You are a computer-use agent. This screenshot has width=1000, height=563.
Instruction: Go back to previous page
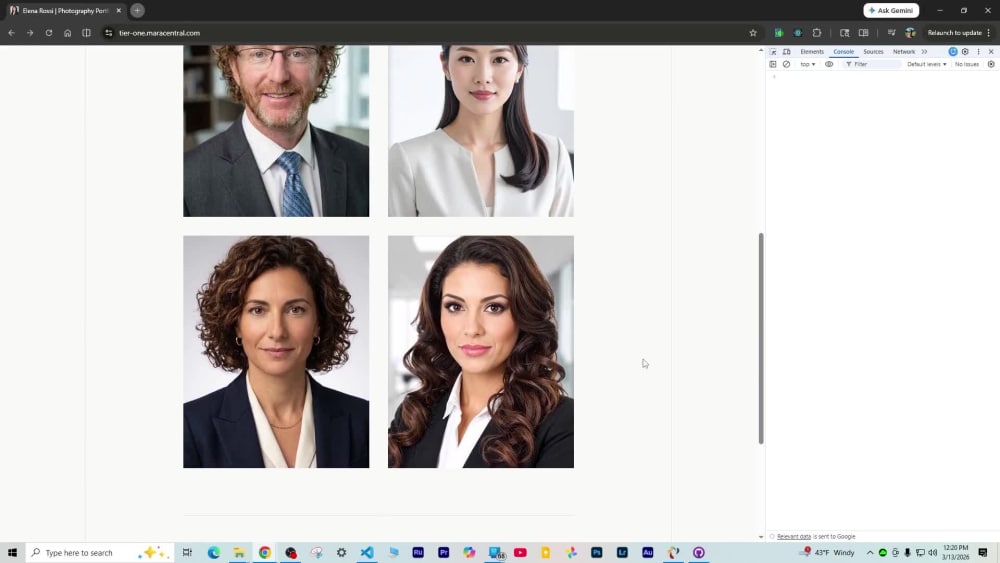coord(11,33)
